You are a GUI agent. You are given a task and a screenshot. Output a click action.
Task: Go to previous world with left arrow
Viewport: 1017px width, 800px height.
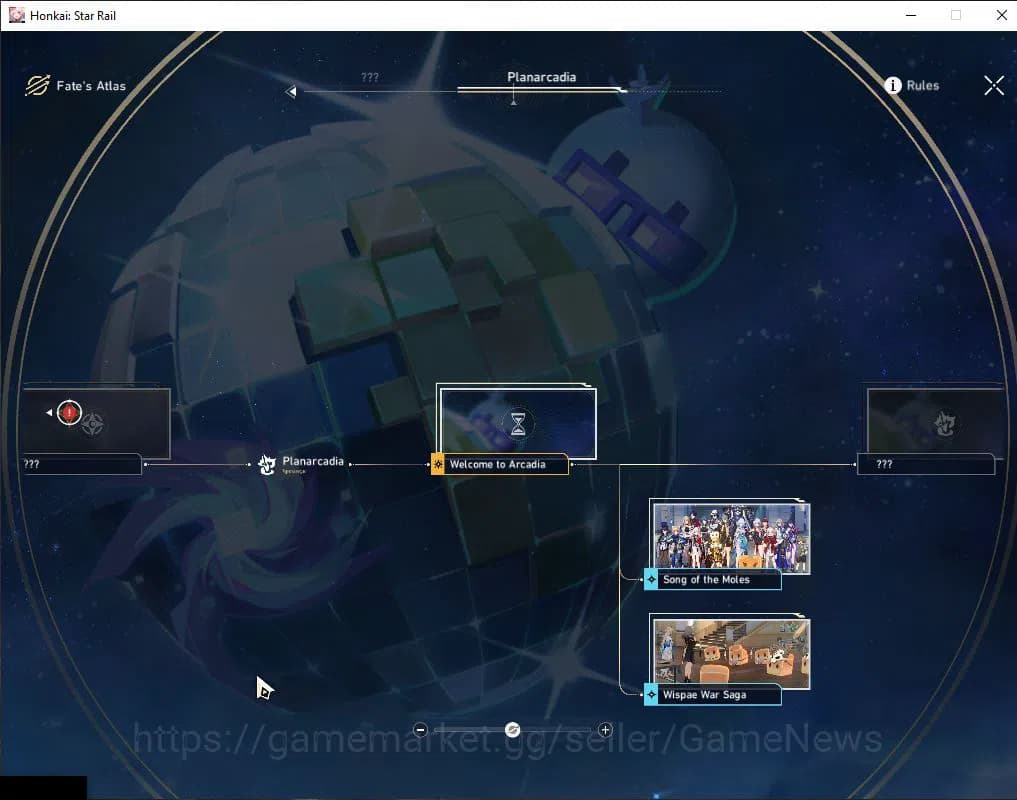(291, 92)
